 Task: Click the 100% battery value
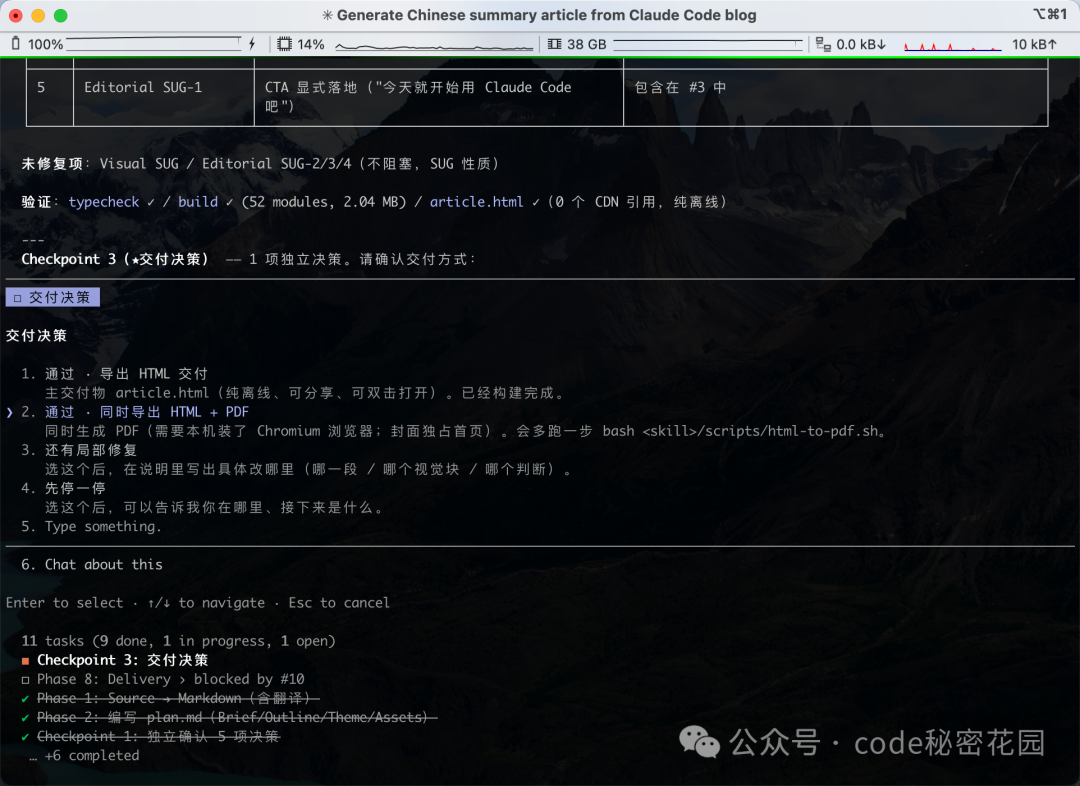(x=45, y=44)
